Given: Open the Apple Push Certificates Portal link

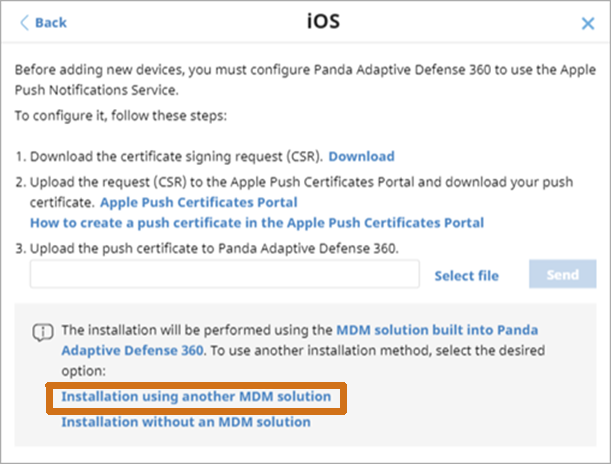Looking at the screenshot, I should tap(199, 202).
